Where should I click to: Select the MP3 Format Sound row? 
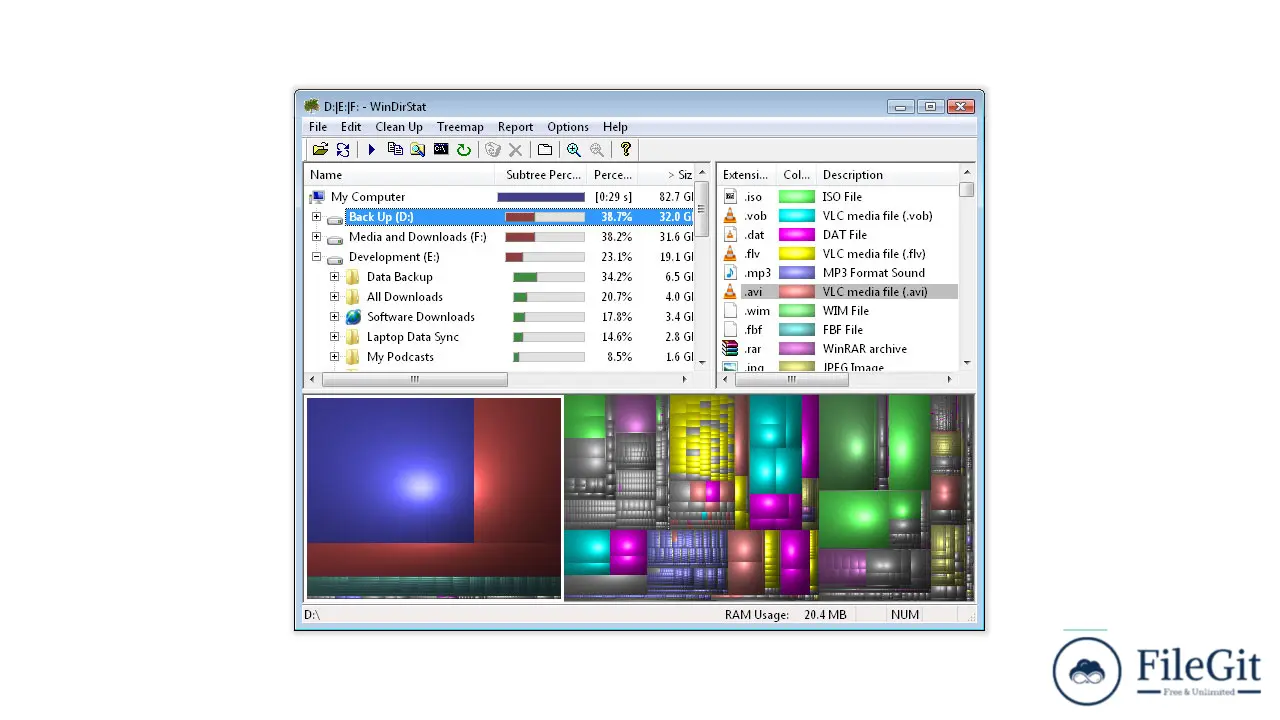click(x=838, y=273)
